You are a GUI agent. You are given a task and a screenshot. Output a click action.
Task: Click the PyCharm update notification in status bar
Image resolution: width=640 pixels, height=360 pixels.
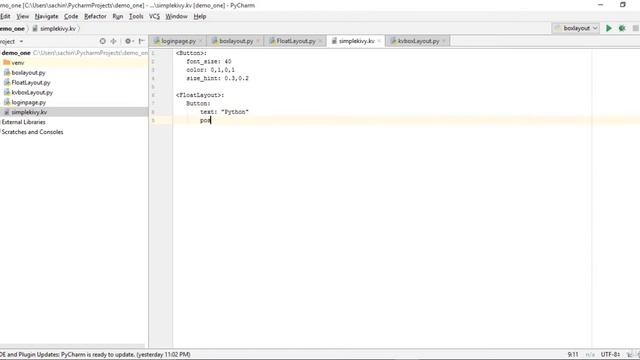pyautogui.click(x=95, y=355)
